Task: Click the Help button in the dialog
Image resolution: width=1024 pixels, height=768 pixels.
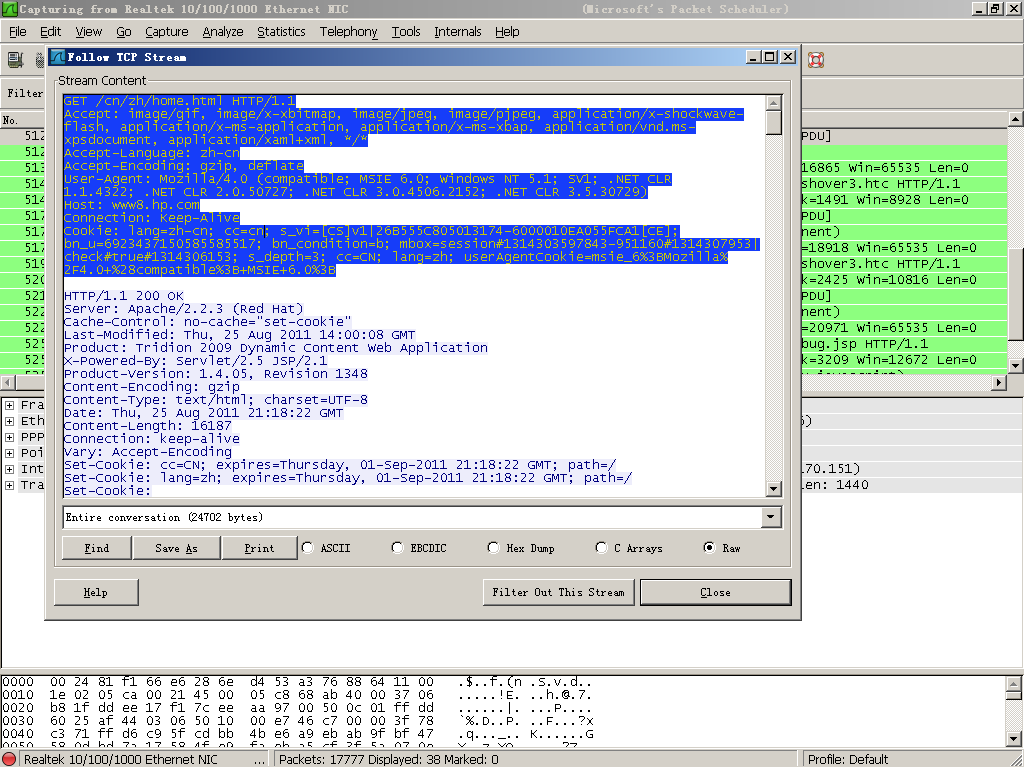Action: [x=95, y=592]
